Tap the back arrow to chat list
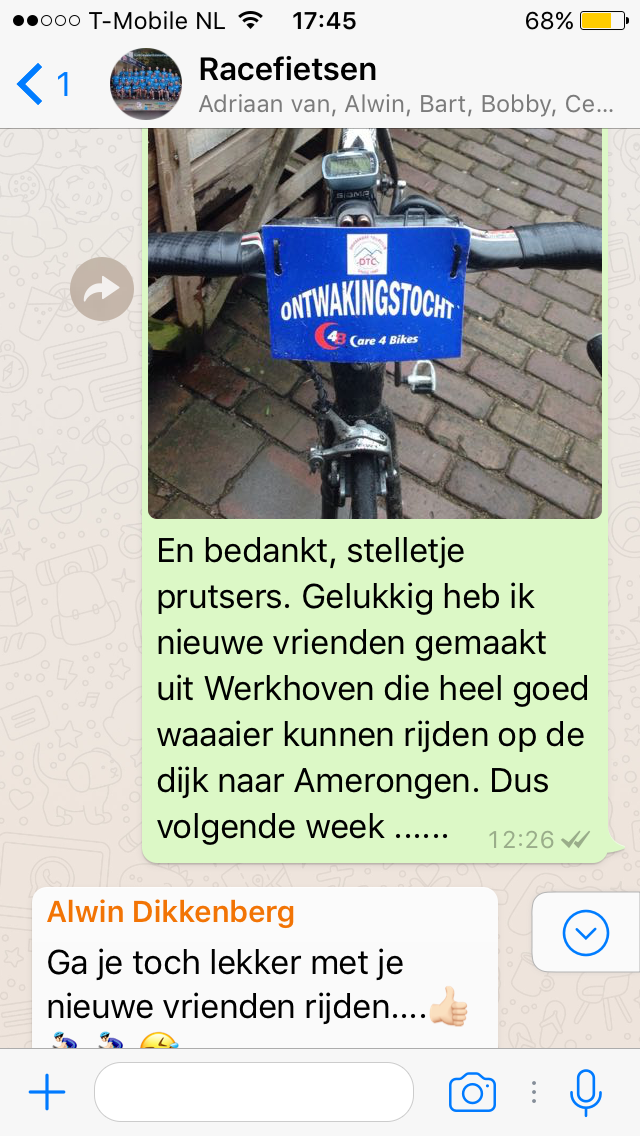The height and width of the screenshot is (1136, 640). (29, 84)
